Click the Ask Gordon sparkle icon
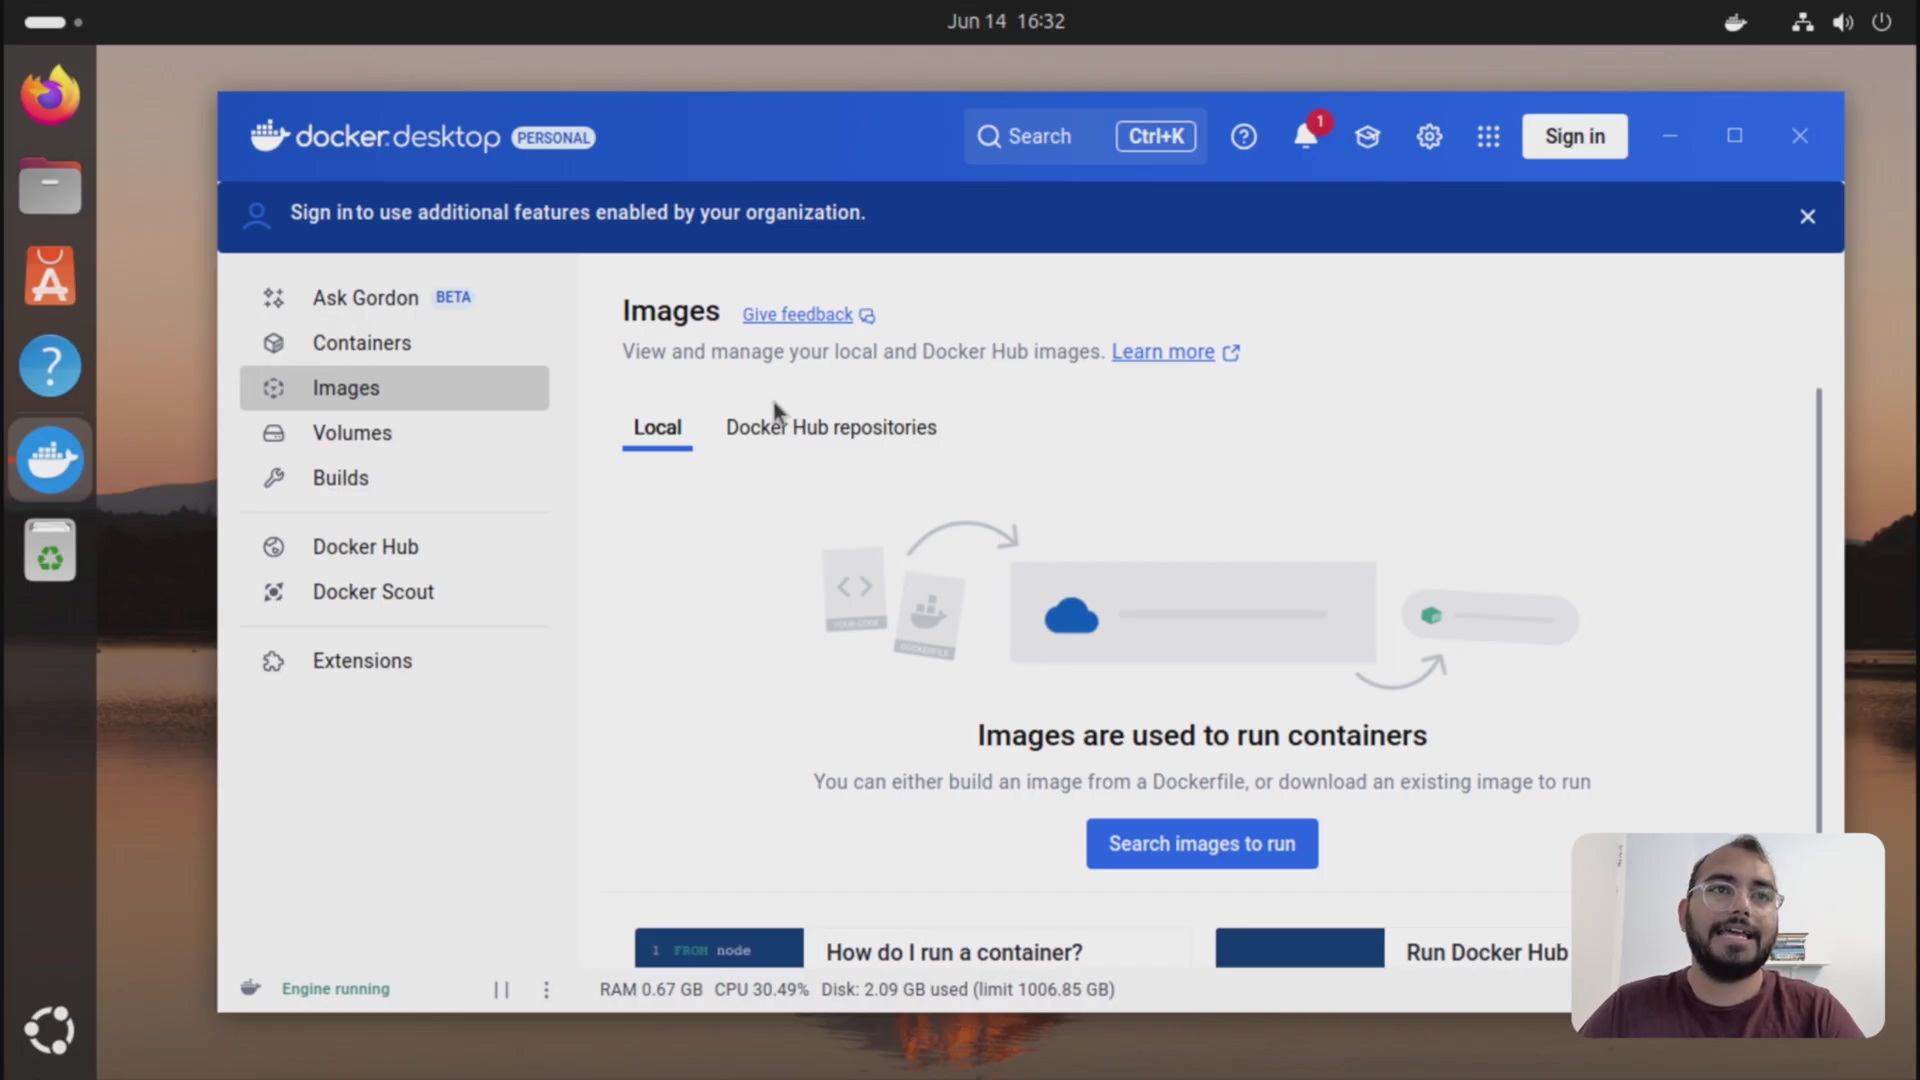 point(273,298)
